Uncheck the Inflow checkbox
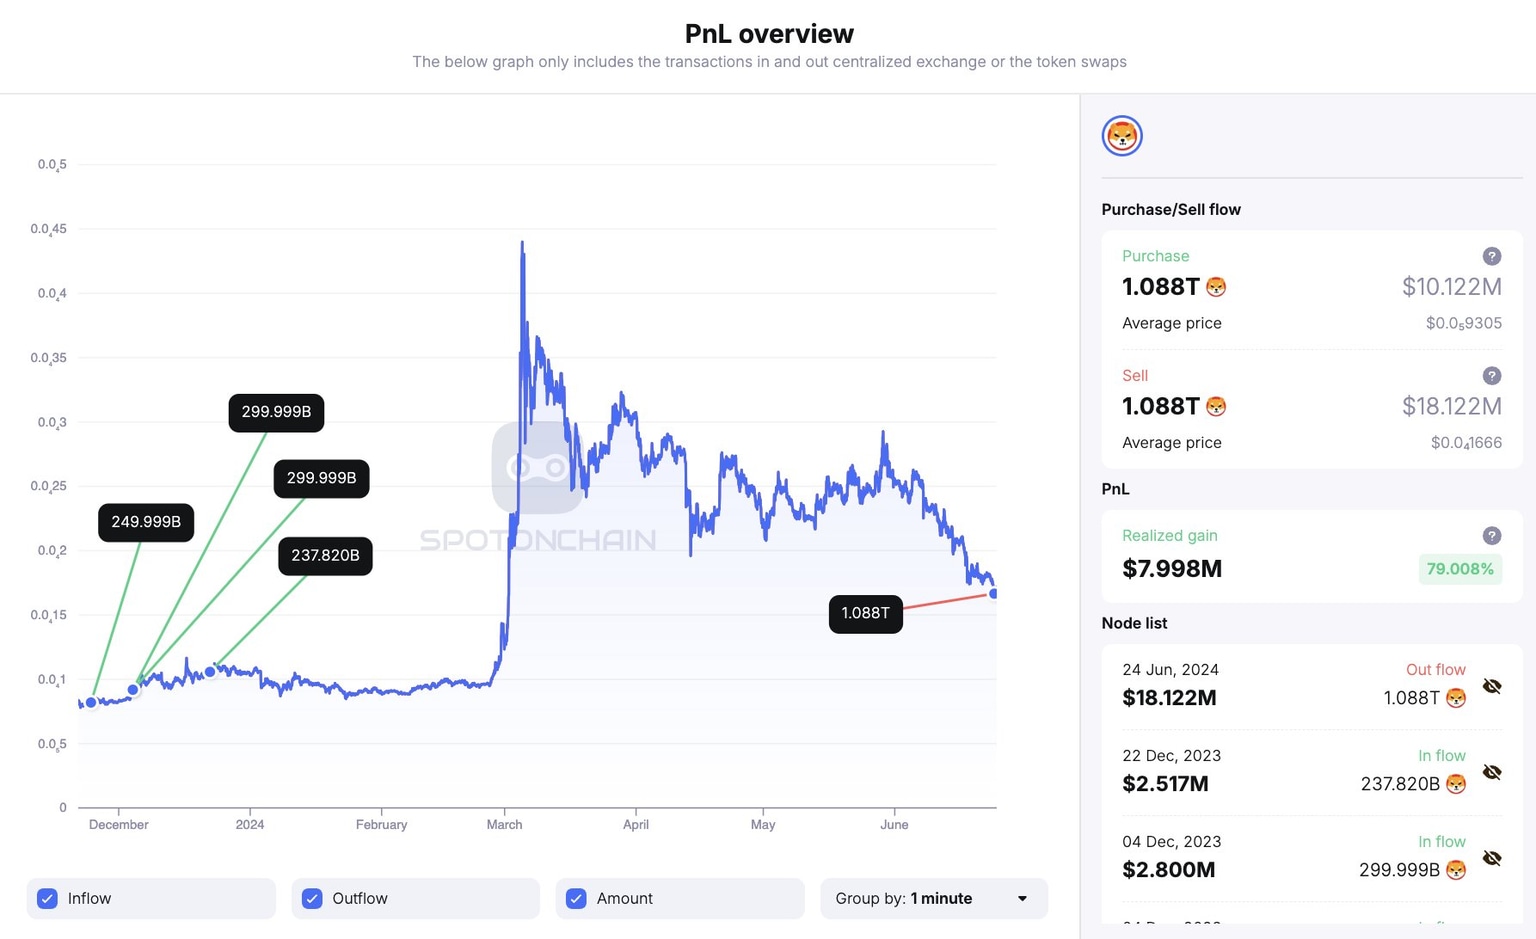This screenshot has width=1536, height=939. (x=47, y=898)
